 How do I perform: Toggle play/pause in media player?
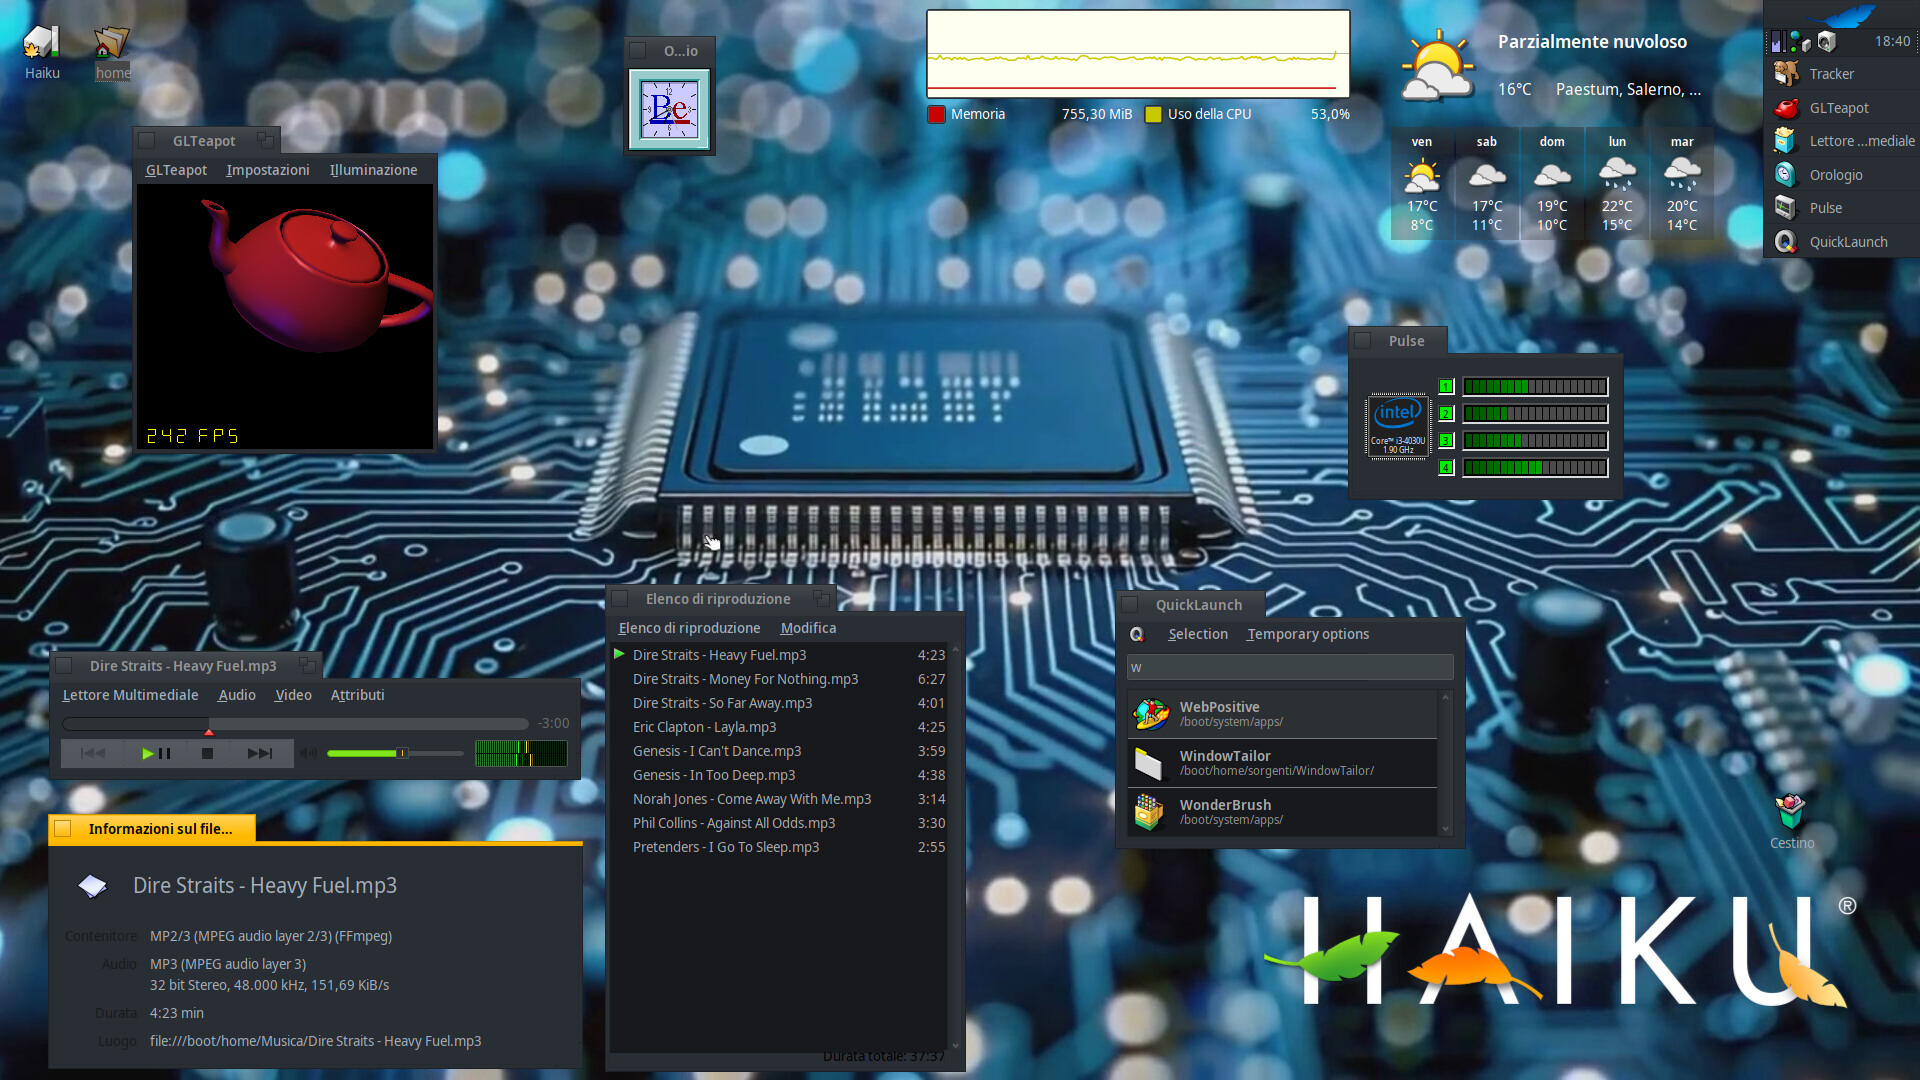pos(156,753)
